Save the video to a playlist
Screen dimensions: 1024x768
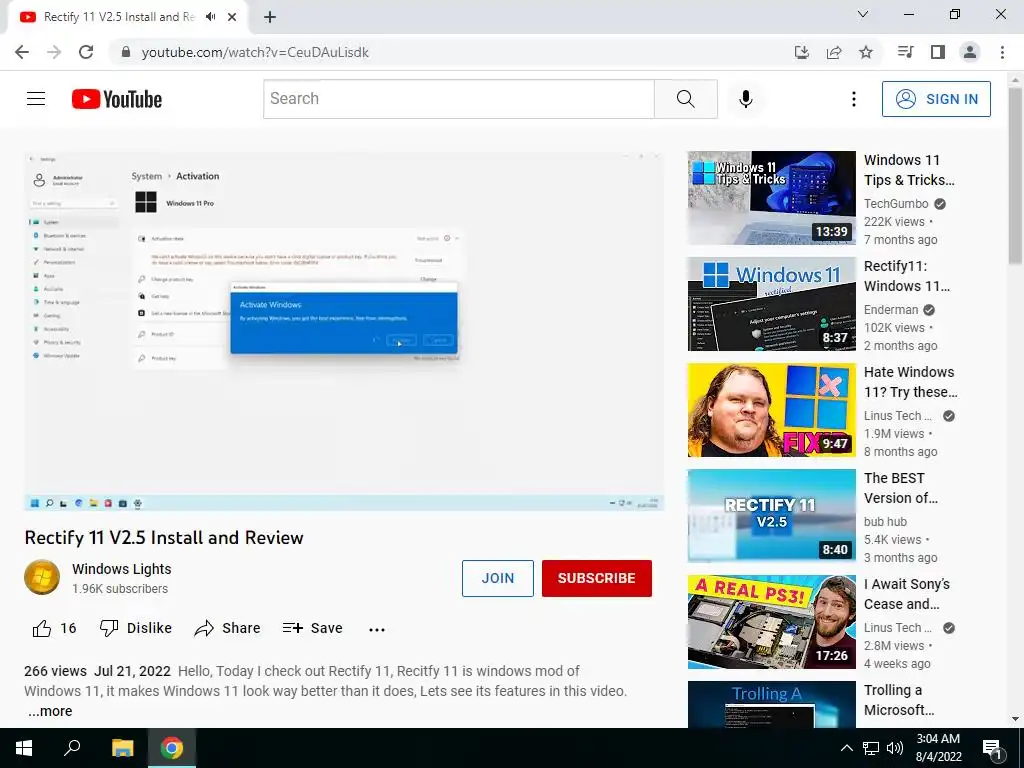pos(312,628)
